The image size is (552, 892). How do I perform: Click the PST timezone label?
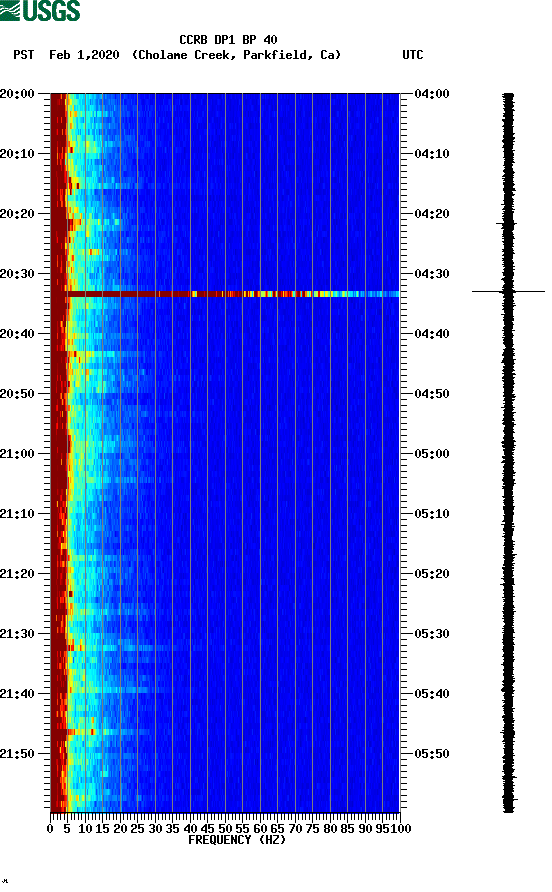(23, 55)
